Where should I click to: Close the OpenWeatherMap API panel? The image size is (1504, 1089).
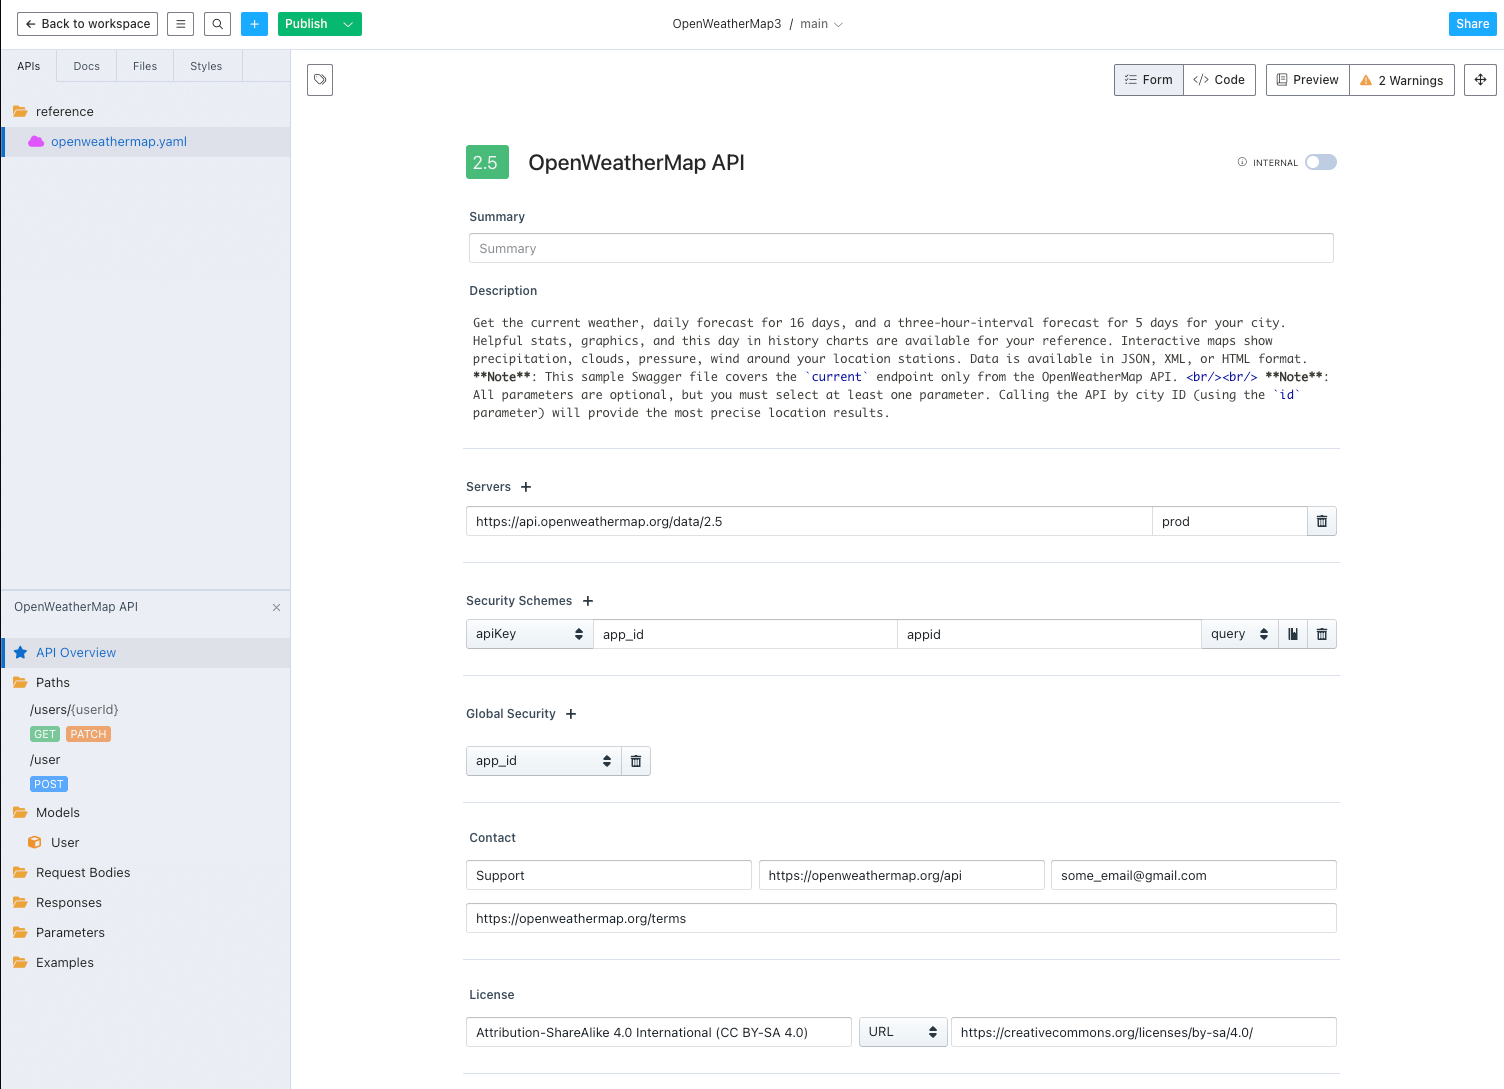[277, 607]
